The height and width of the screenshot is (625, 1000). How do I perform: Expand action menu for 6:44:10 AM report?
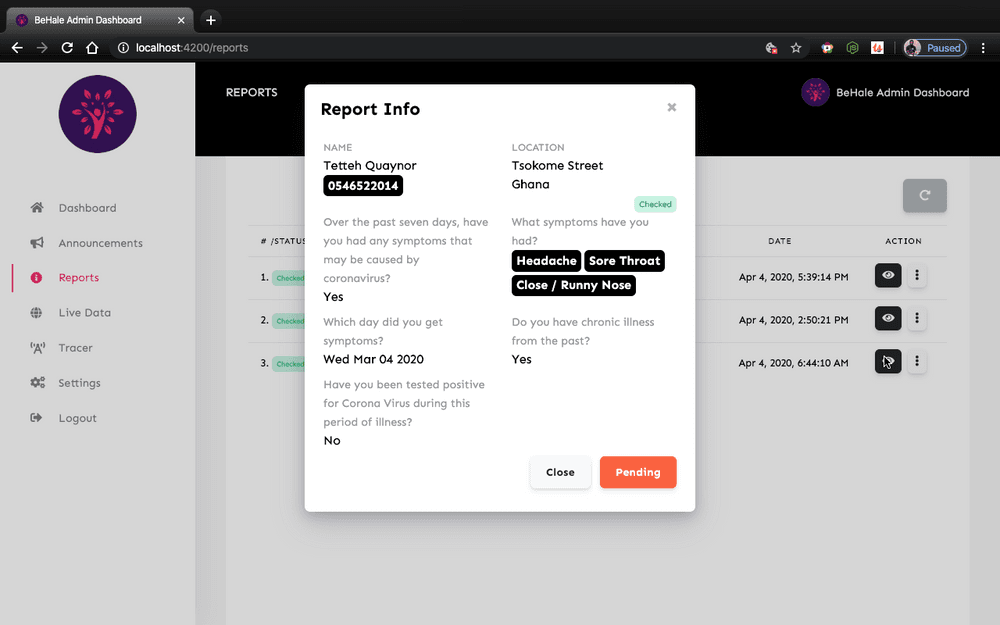coord(917,362)
